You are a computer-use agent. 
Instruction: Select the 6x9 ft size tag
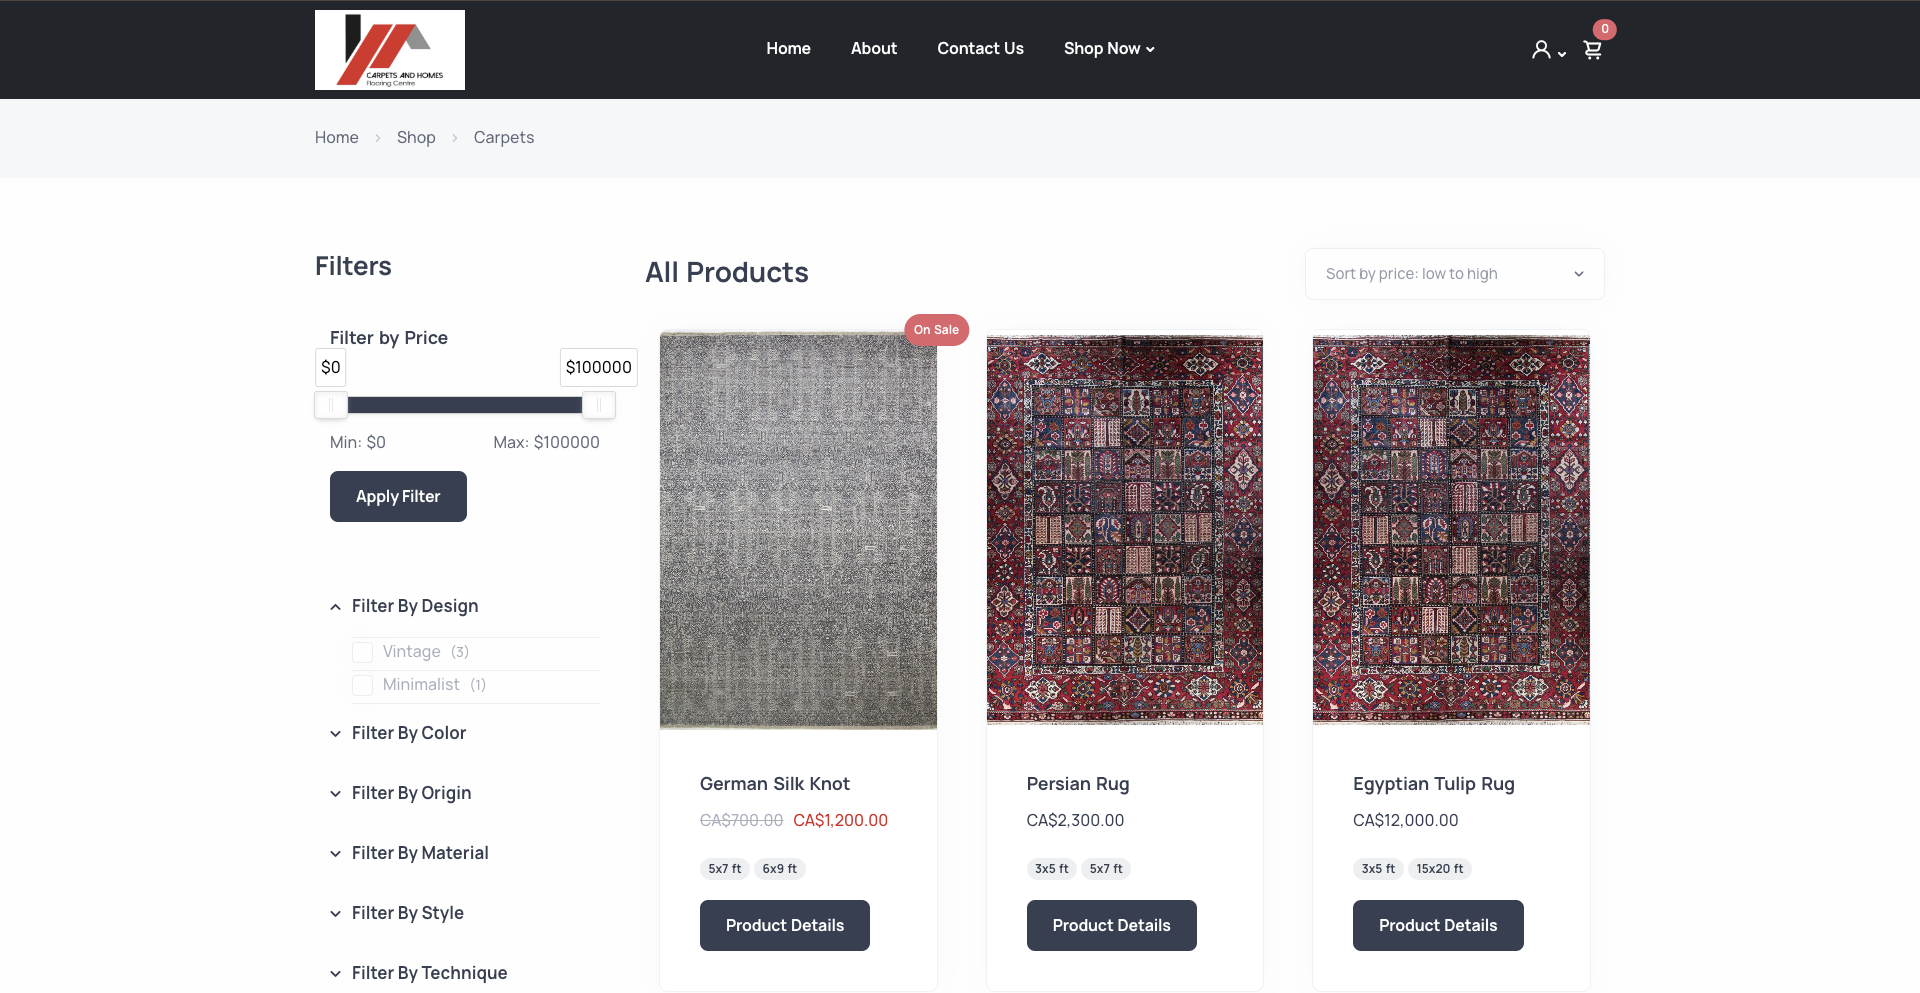(779, 869)
